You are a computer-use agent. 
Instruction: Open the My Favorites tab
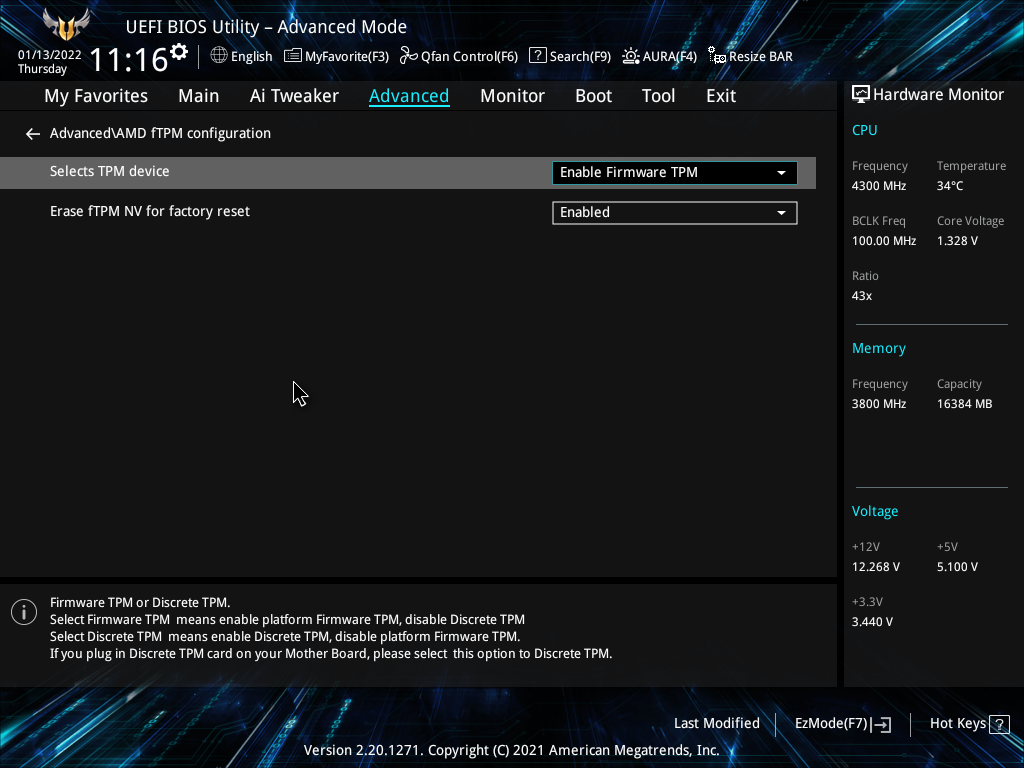96,96
